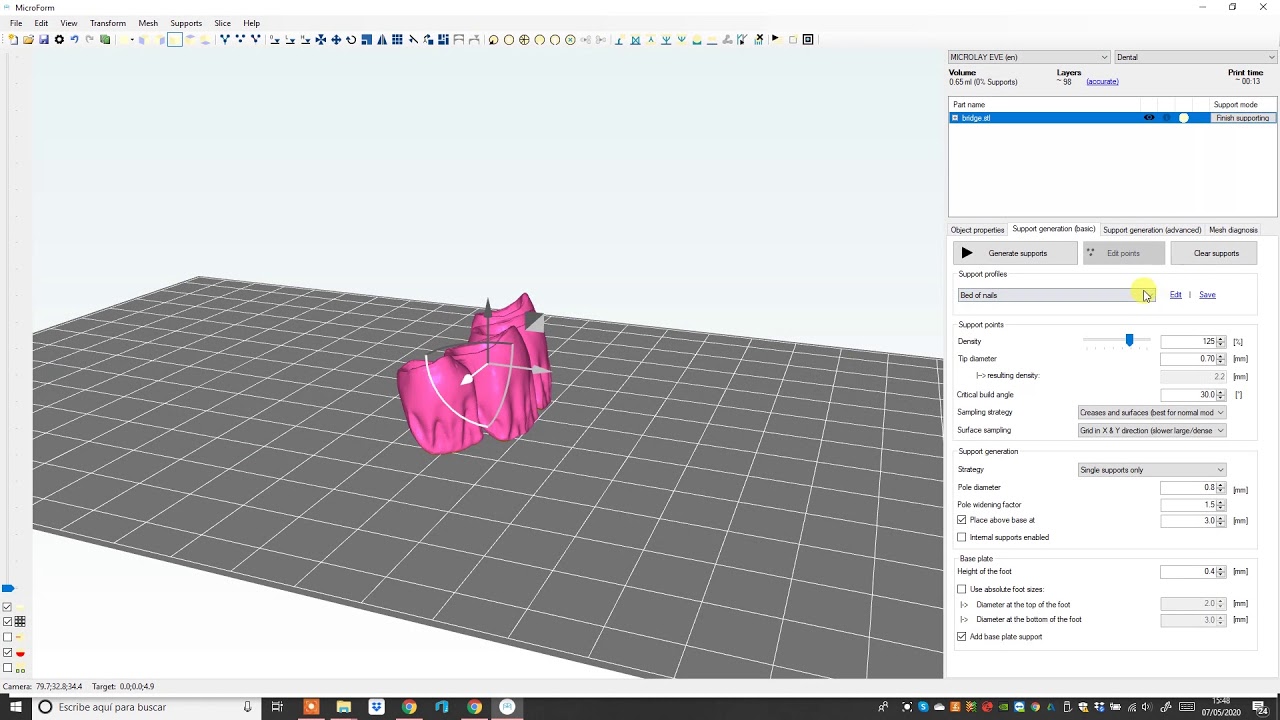
Task: Click the green duplicate part icon
Action: tap(105, 40)
